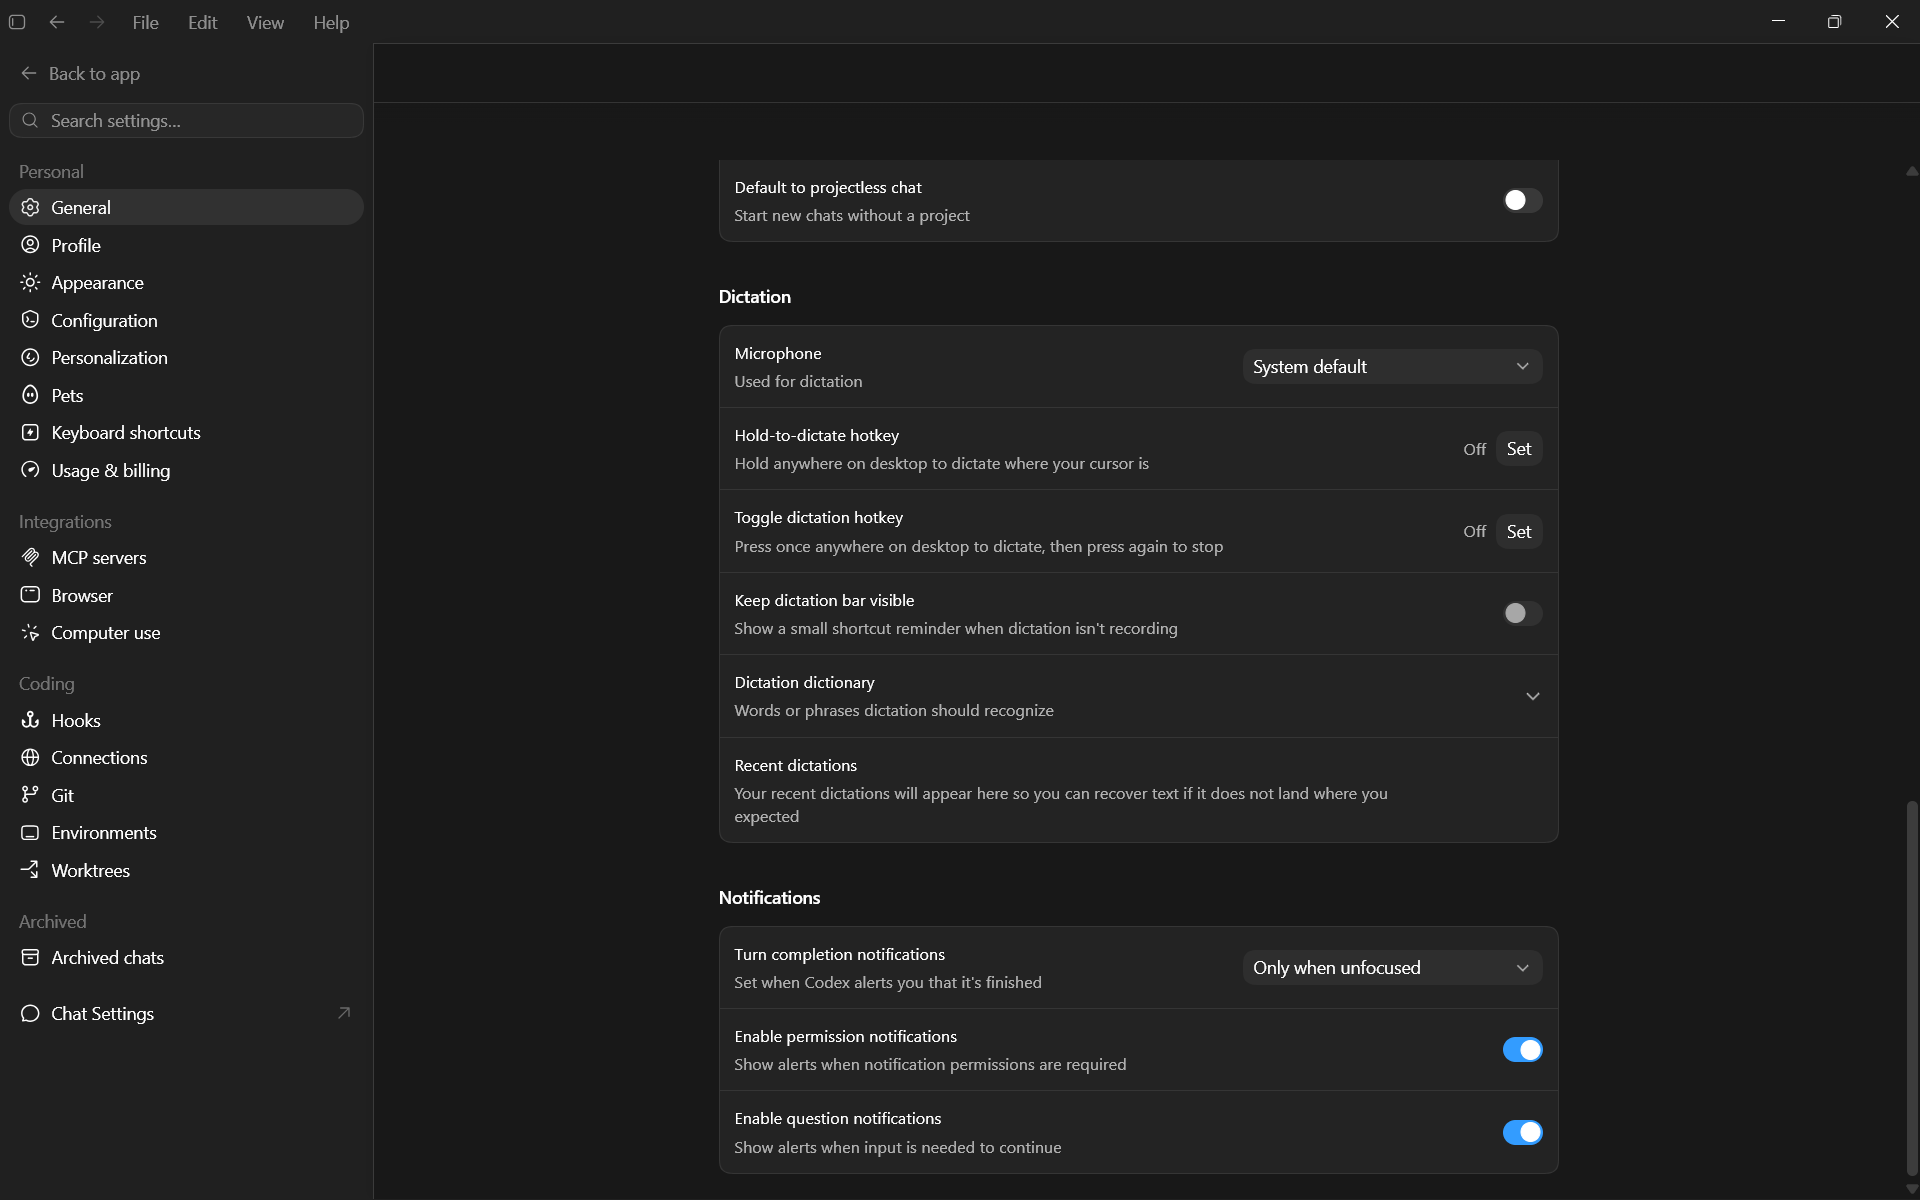Open the File menu
The width and height of the screenshot is (1920, 1200).
point(145,22)
